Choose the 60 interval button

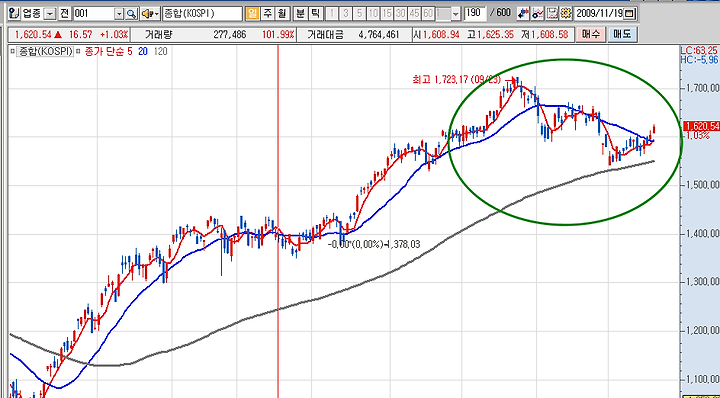point(428,14)
